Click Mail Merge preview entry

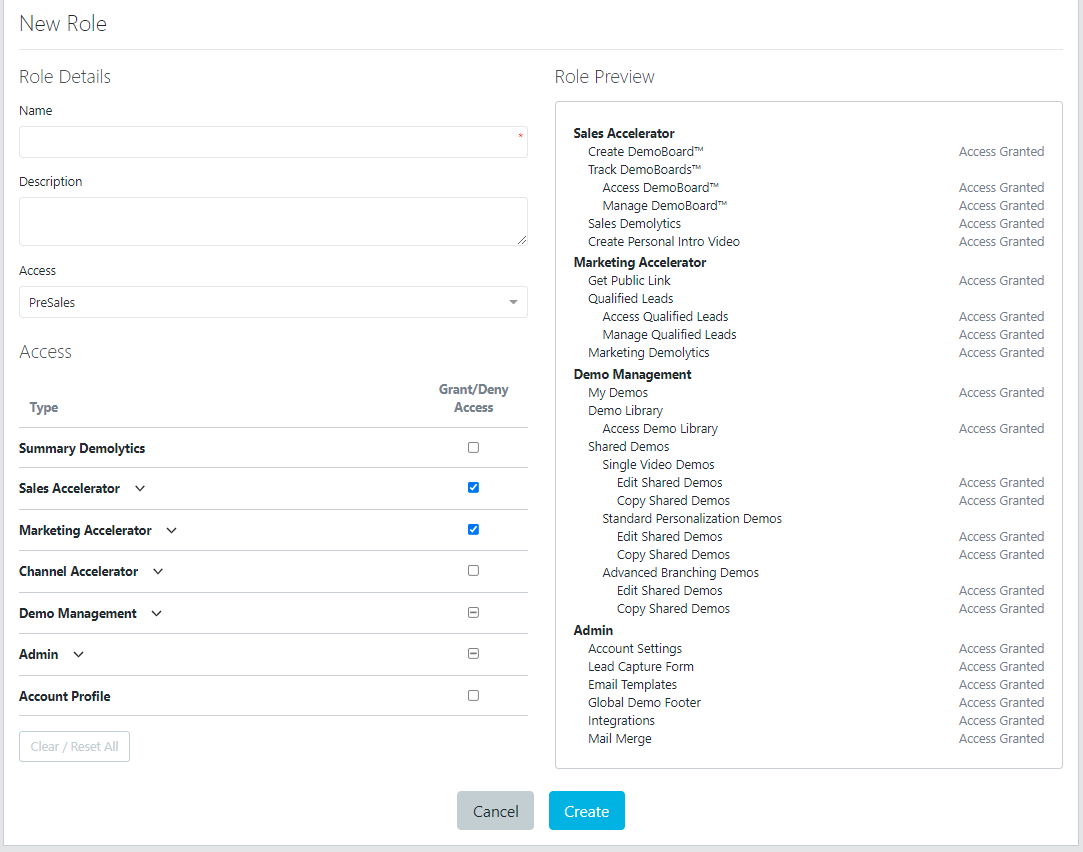point(620,738)
